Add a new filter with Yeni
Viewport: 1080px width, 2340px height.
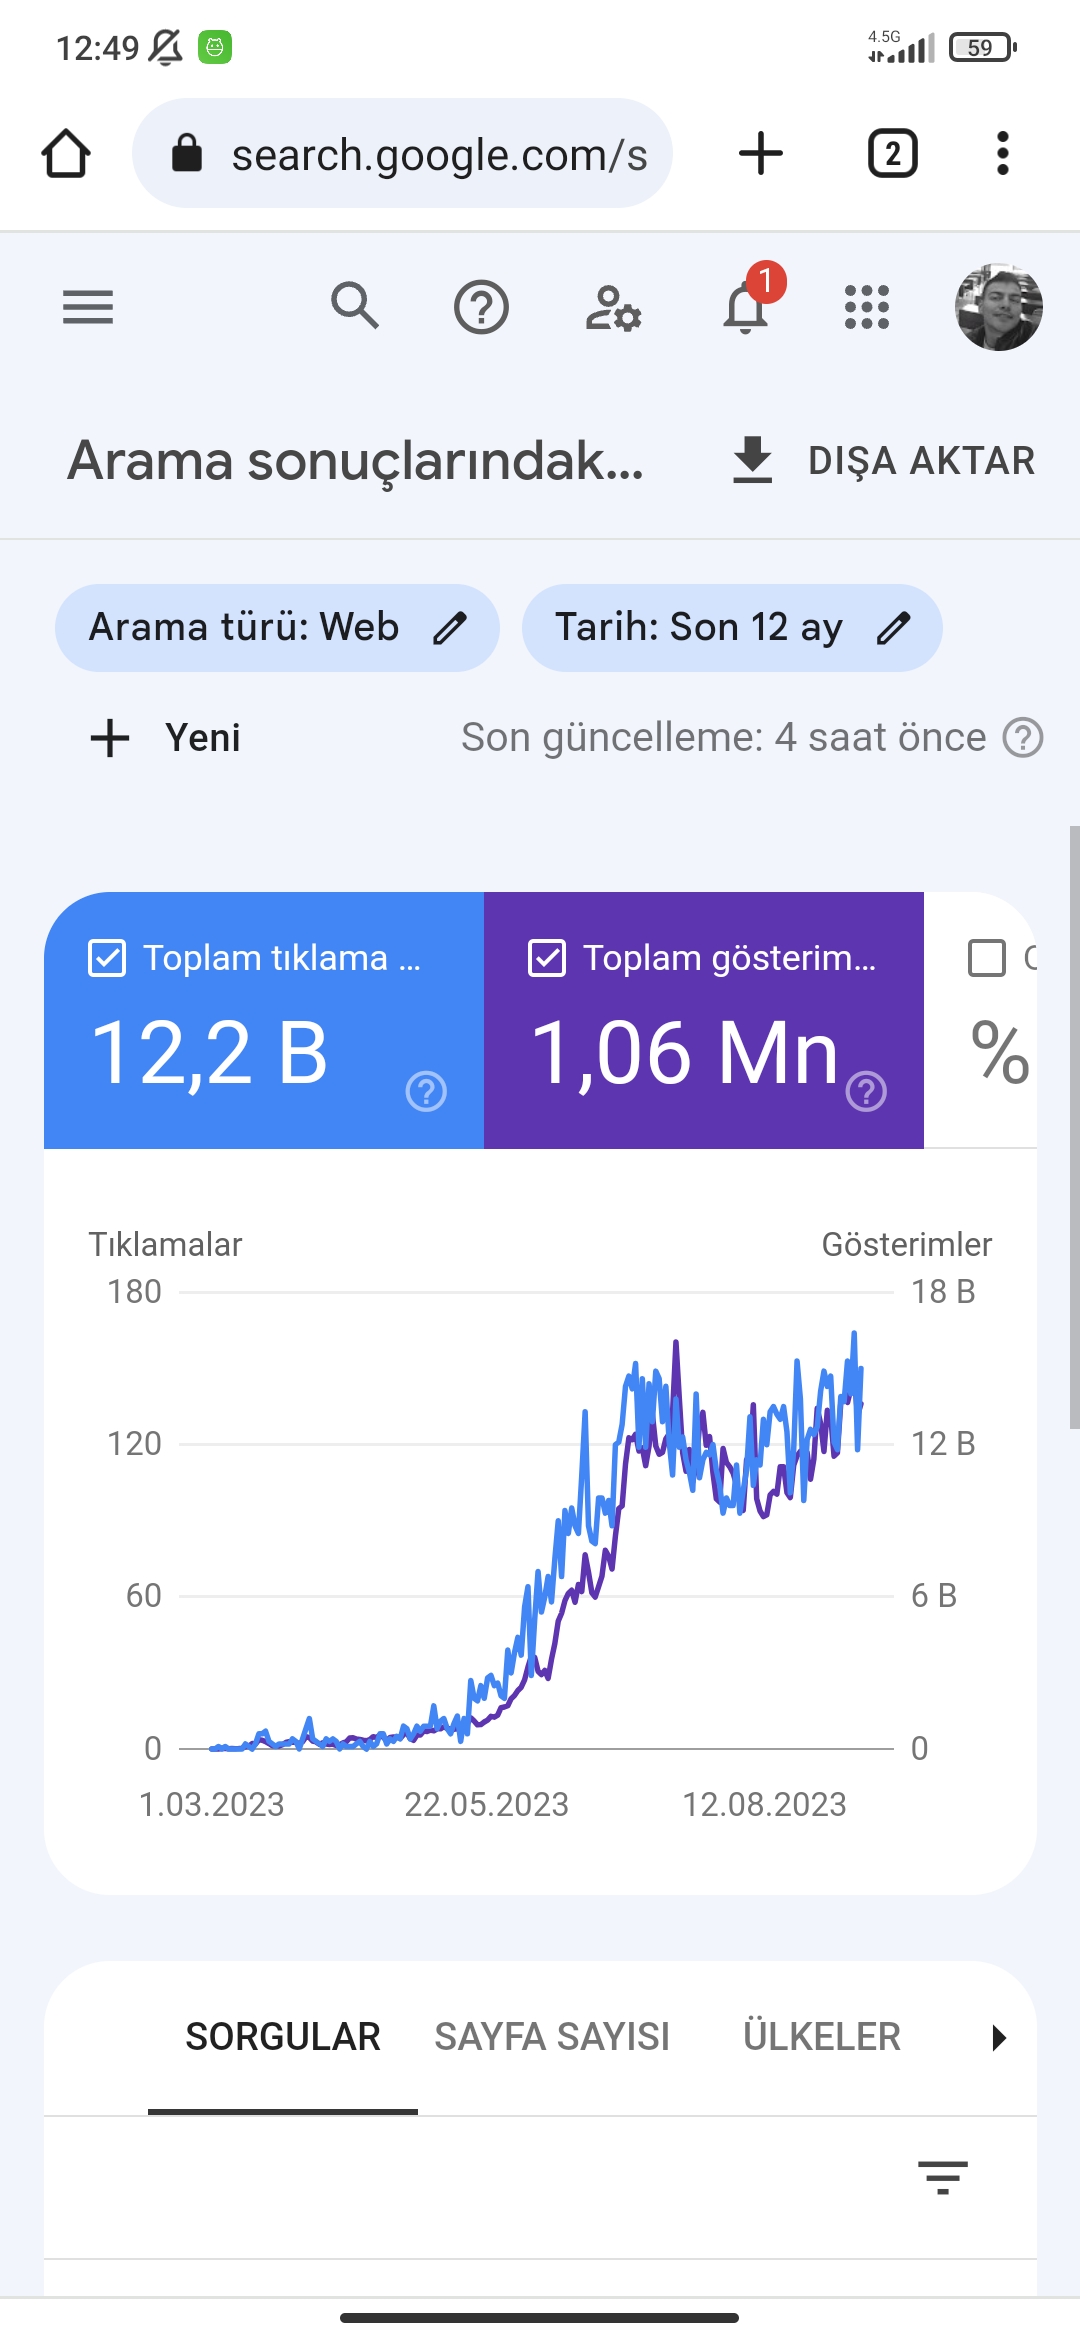166,738
